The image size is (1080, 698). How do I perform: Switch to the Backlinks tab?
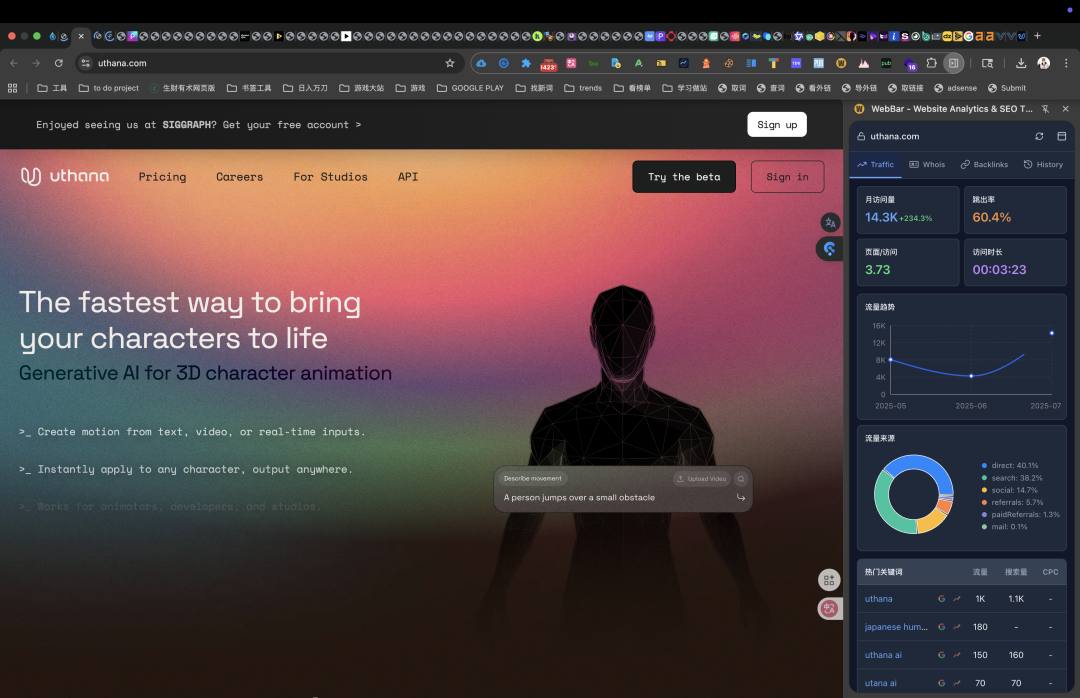coord(984,165)
